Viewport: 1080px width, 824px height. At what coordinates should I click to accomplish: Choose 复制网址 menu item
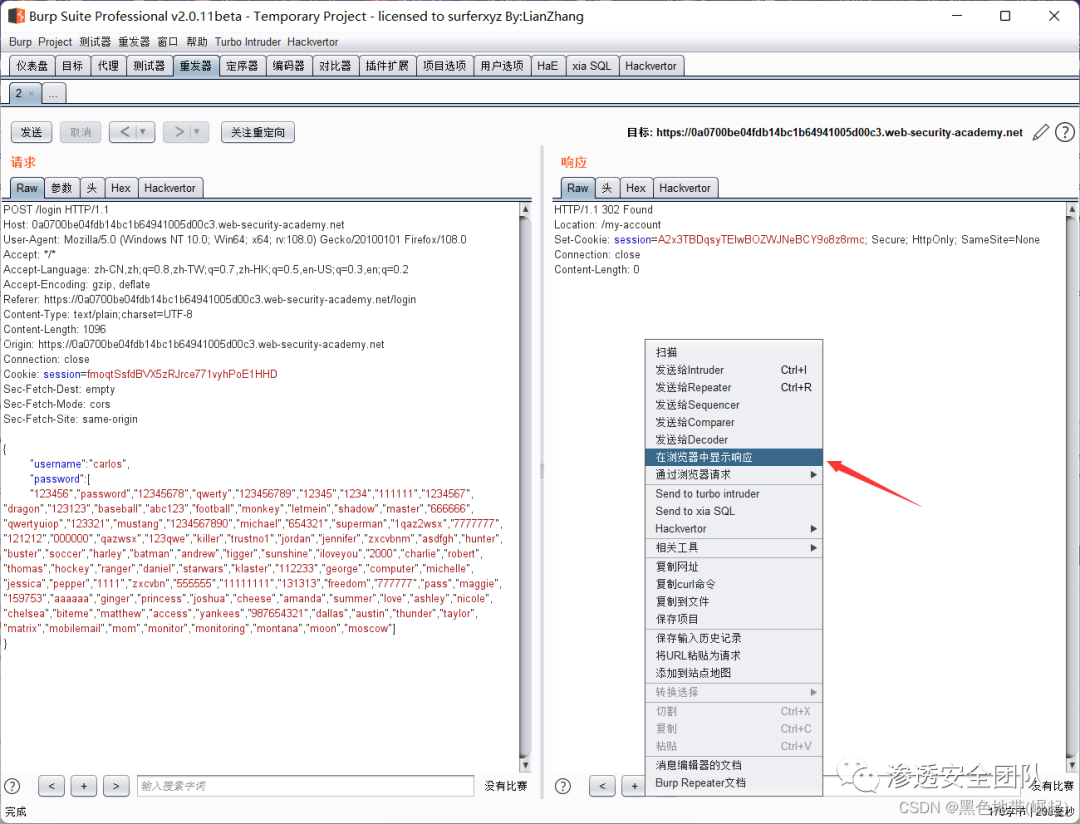point(734,567)
